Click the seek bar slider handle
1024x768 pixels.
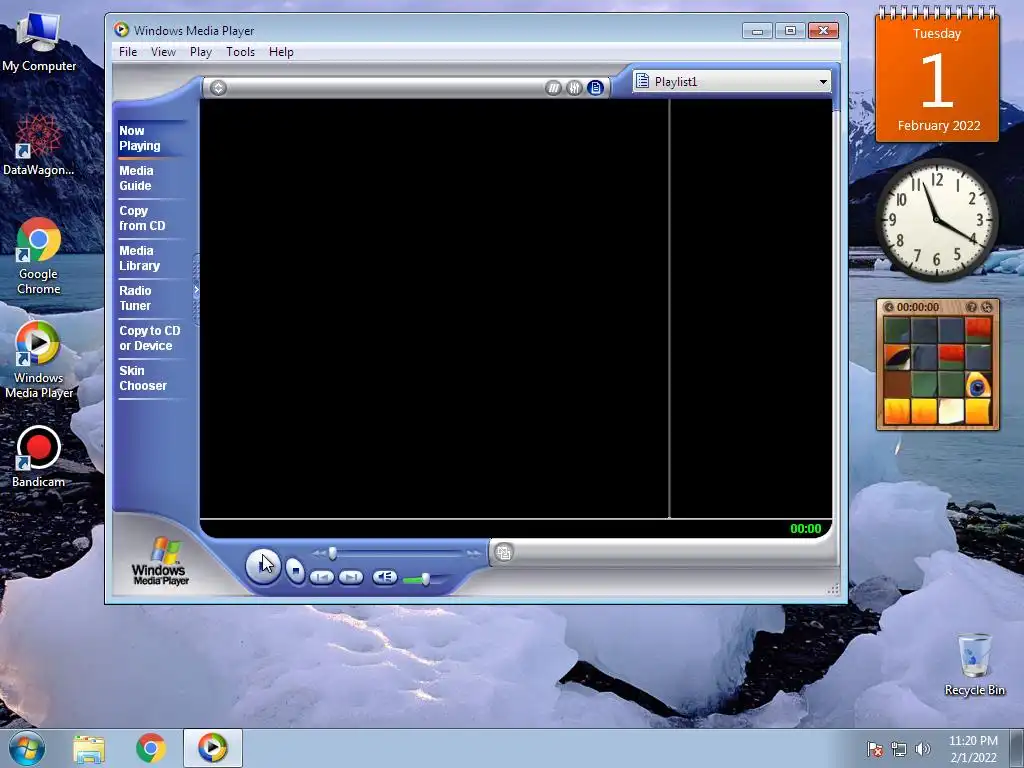(x=332, y=554)
